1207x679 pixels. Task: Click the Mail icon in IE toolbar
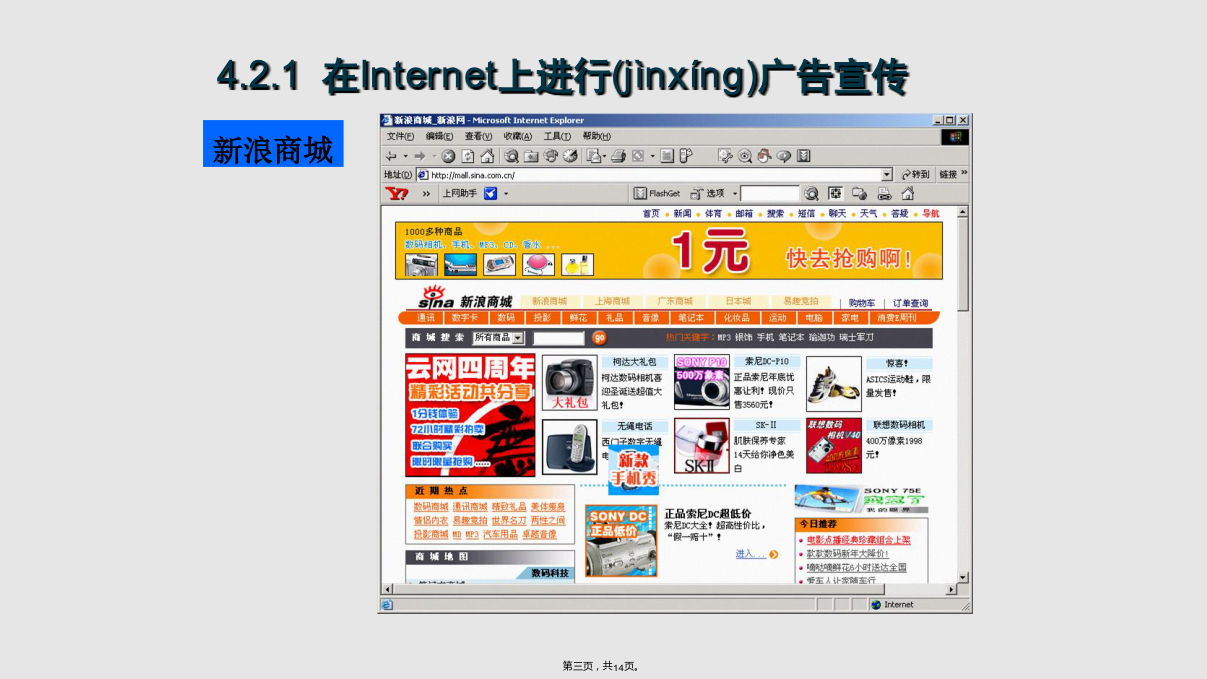pos(593,156)
